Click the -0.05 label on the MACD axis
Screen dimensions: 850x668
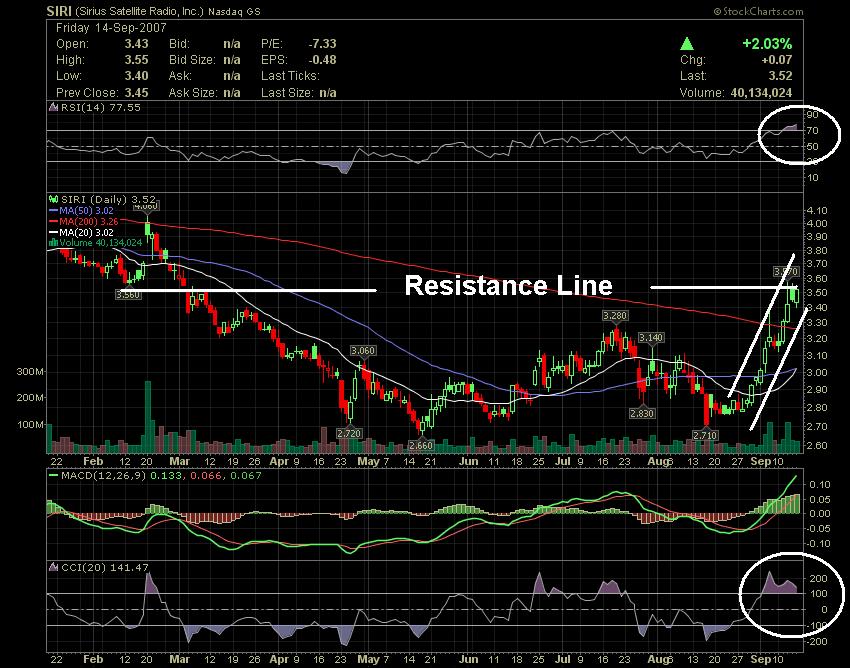[x=818, y=529]
